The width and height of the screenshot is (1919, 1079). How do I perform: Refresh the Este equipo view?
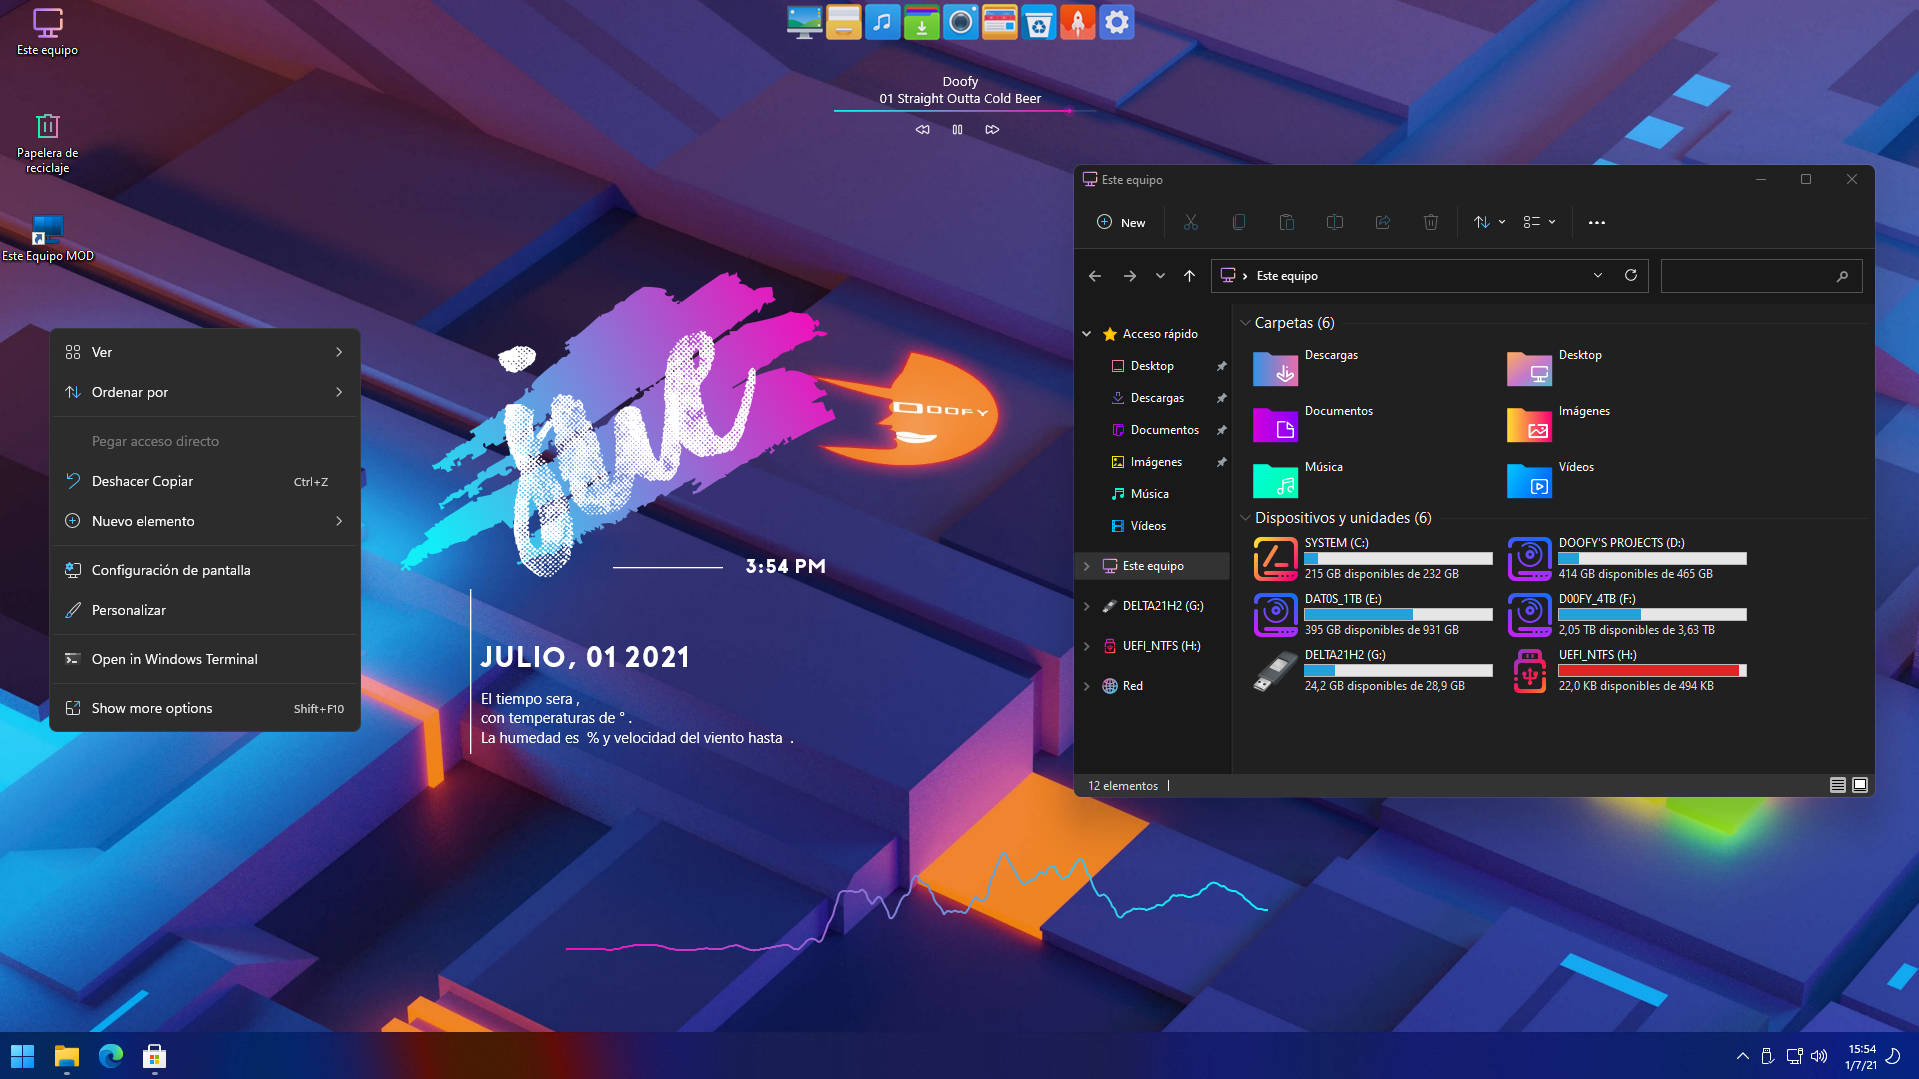(x=1630, y=275)
